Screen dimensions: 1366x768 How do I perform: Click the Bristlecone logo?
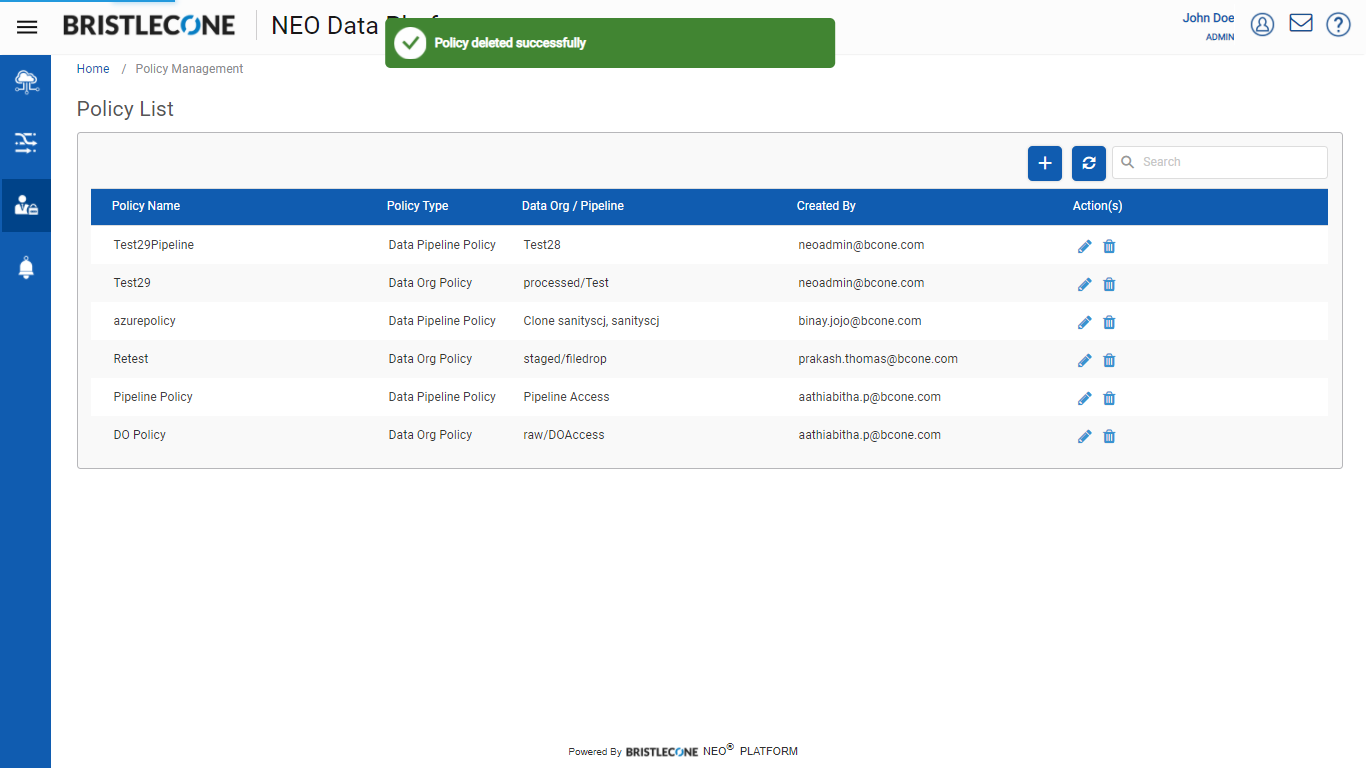point(149,25)
